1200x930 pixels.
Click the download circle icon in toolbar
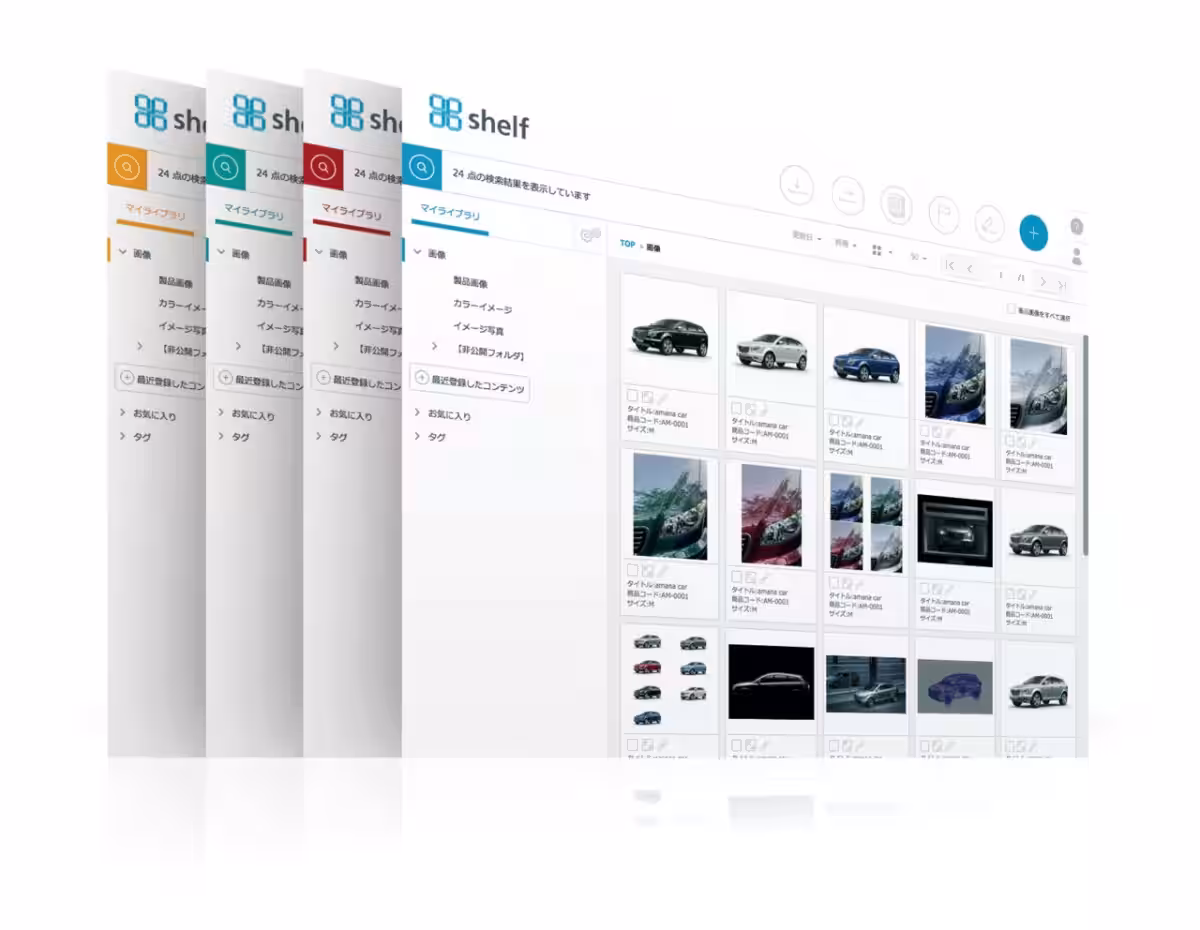[797, 185]
